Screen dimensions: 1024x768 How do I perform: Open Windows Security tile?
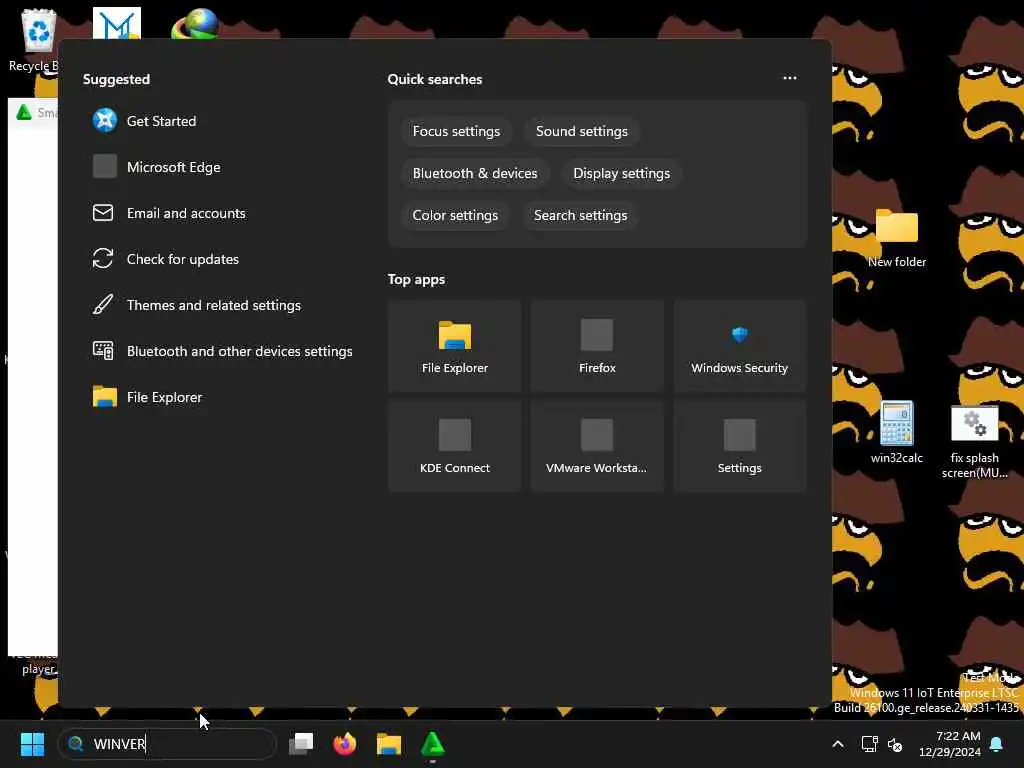[x=739, y=346]
